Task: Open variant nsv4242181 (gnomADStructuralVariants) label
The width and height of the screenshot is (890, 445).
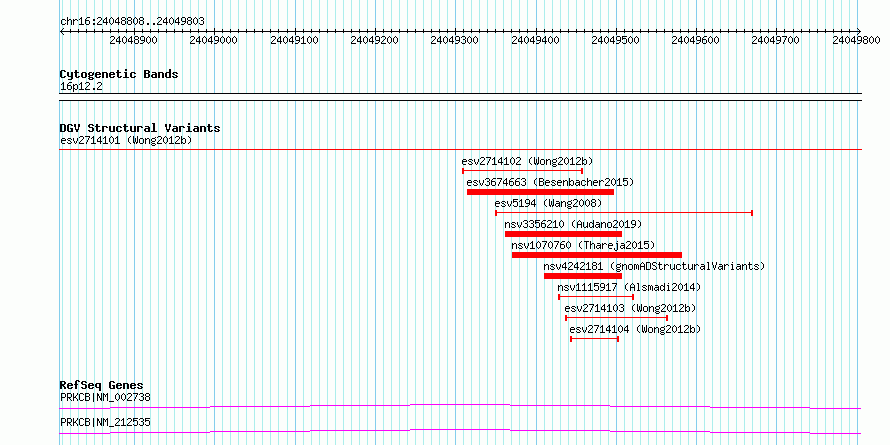Action: (654, 266)
